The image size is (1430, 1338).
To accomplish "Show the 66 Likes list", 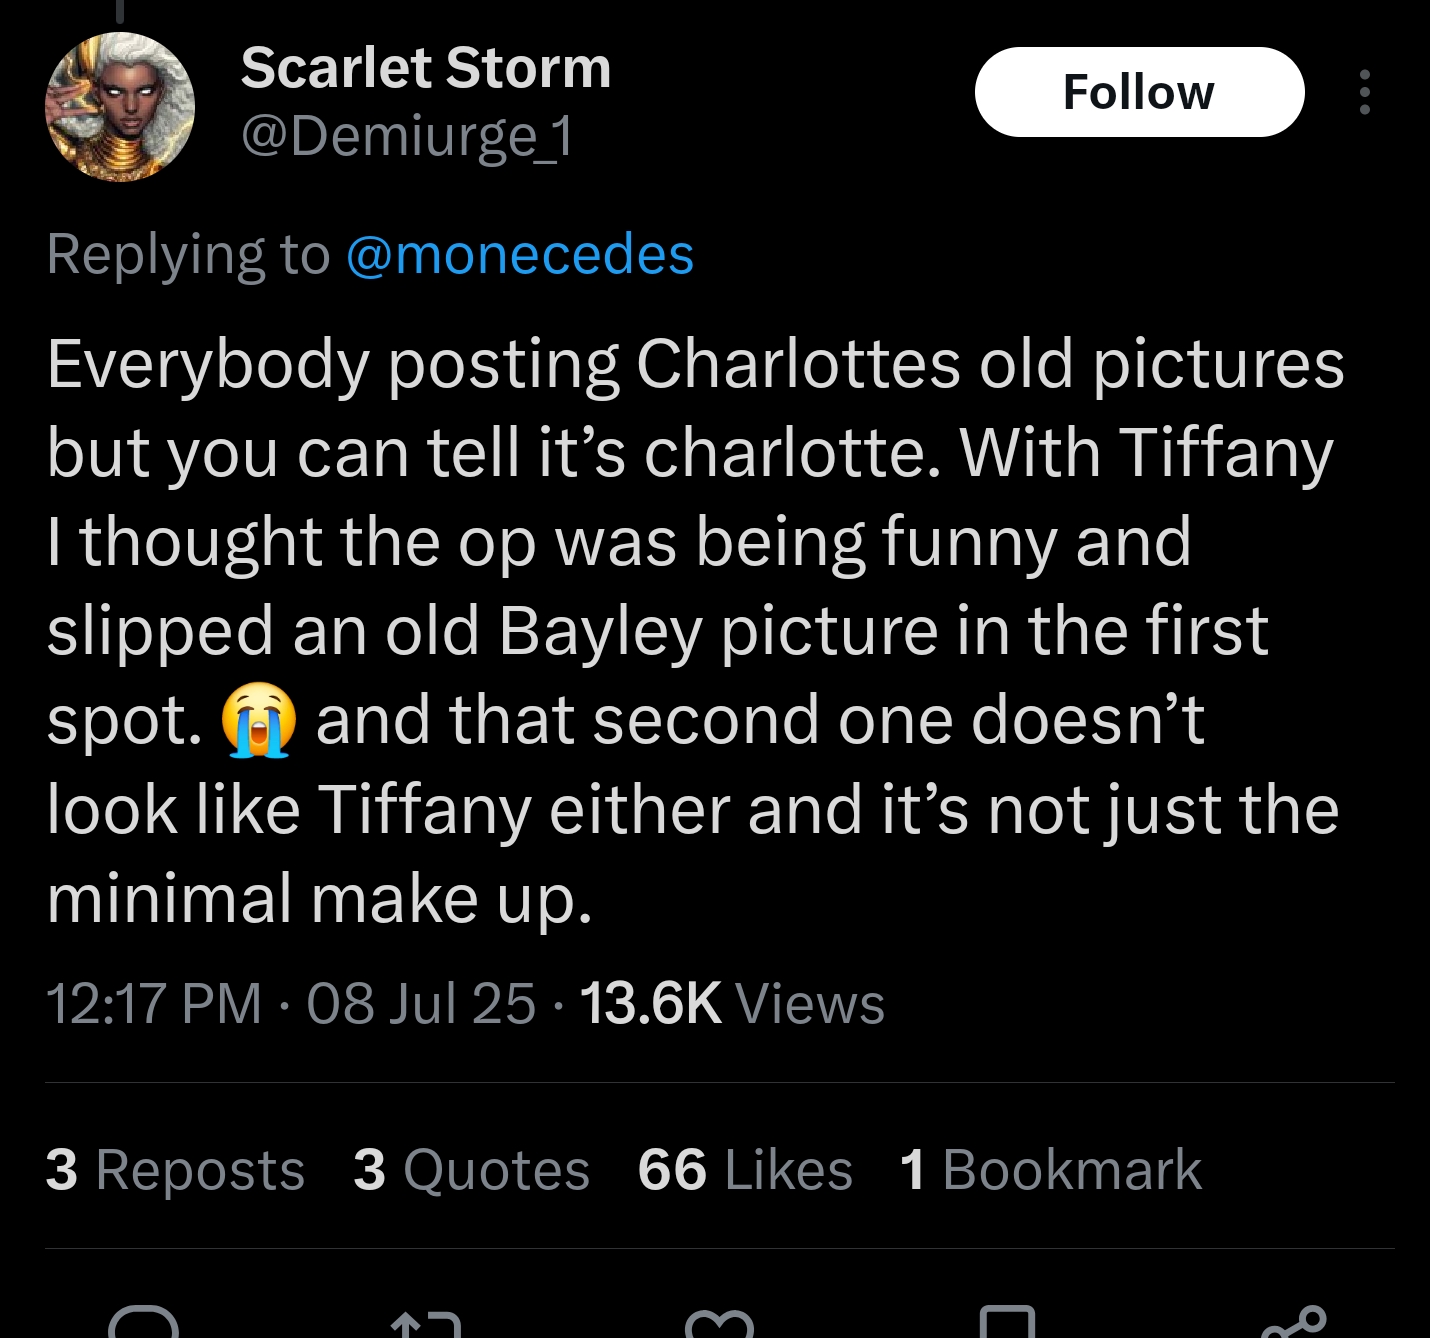I will [x=745, y=1169].
